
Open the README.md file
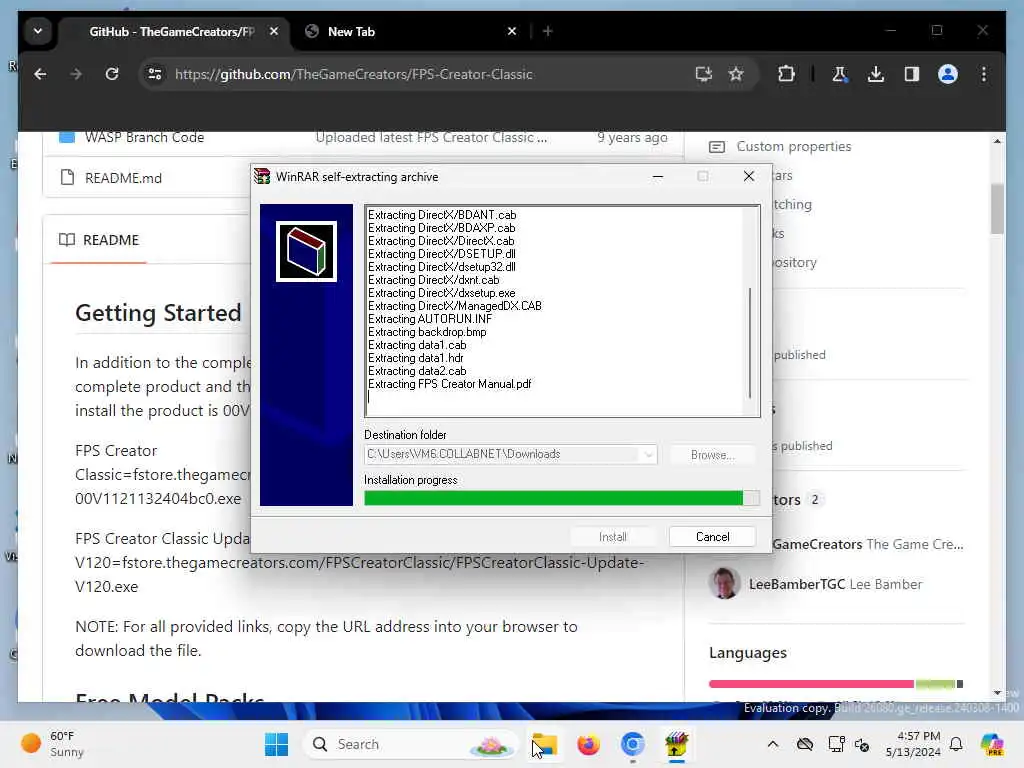[123, 178]
